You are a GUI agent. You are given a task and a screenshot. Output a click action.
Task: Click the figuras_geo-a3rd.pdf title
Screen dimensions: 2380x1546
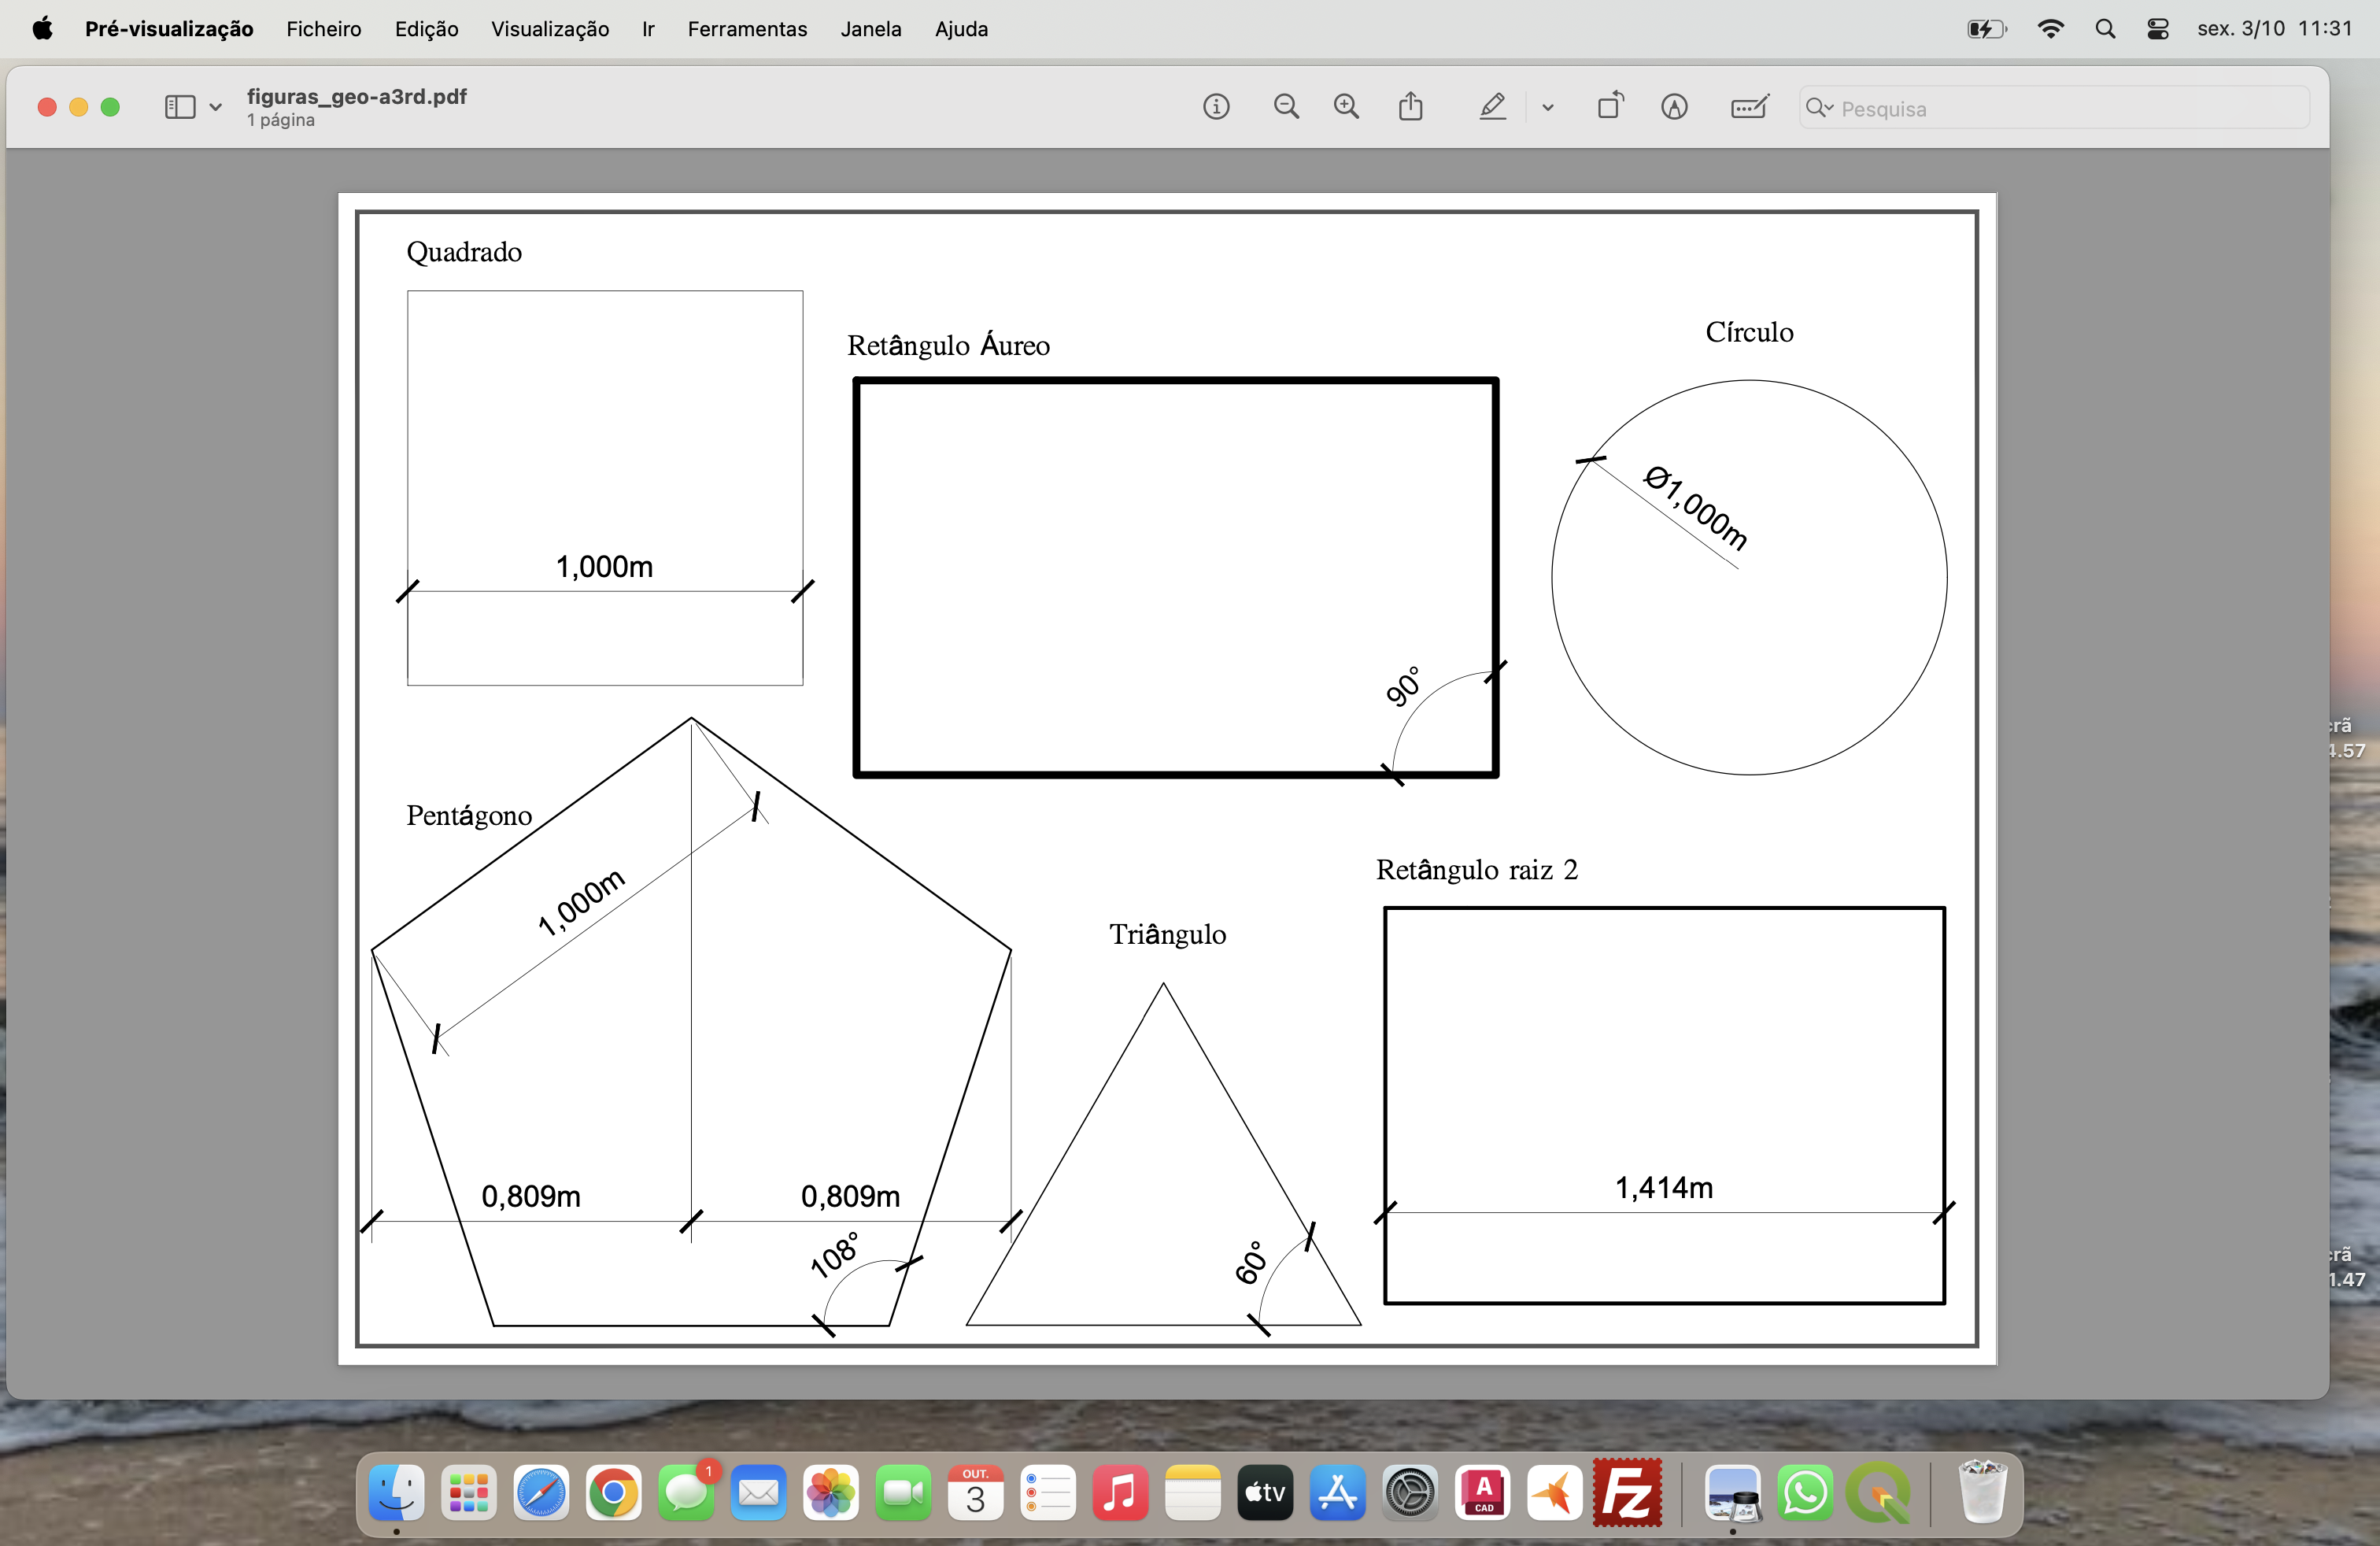(x=356, y=96)
